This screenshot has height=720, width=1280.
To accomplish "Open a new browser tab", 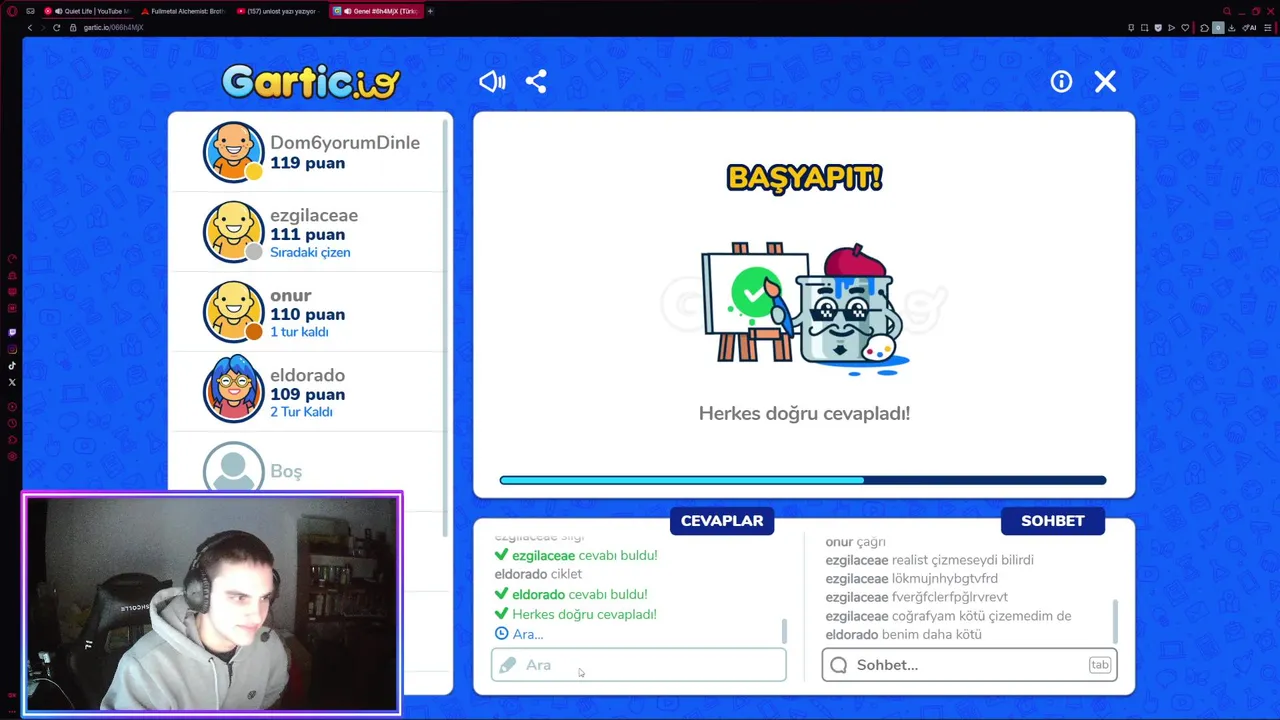I will point(430,11).
